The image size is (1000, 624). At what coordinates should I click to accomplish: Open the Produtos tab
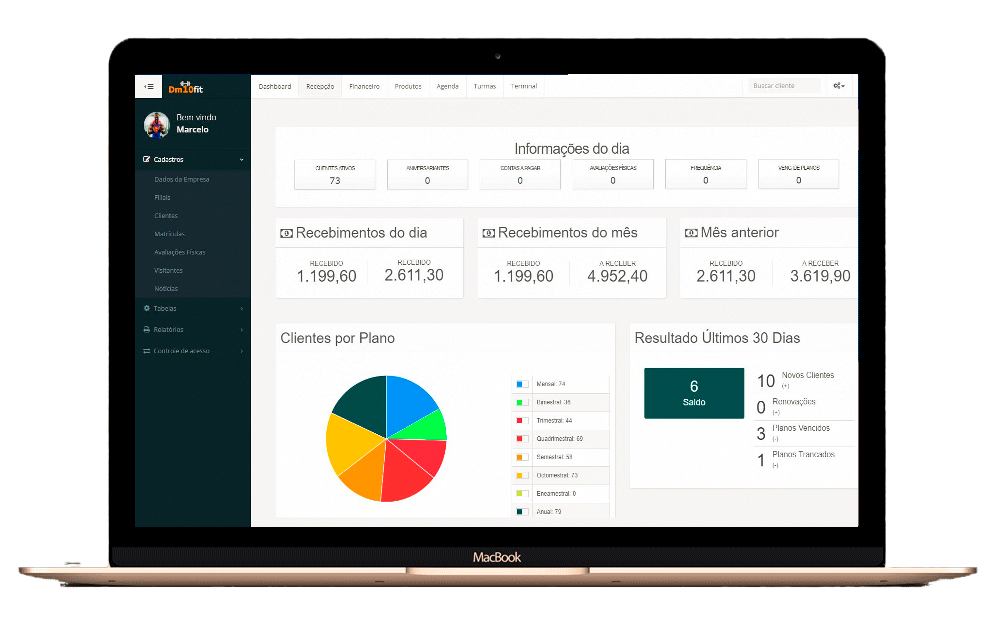click(408, 86)
